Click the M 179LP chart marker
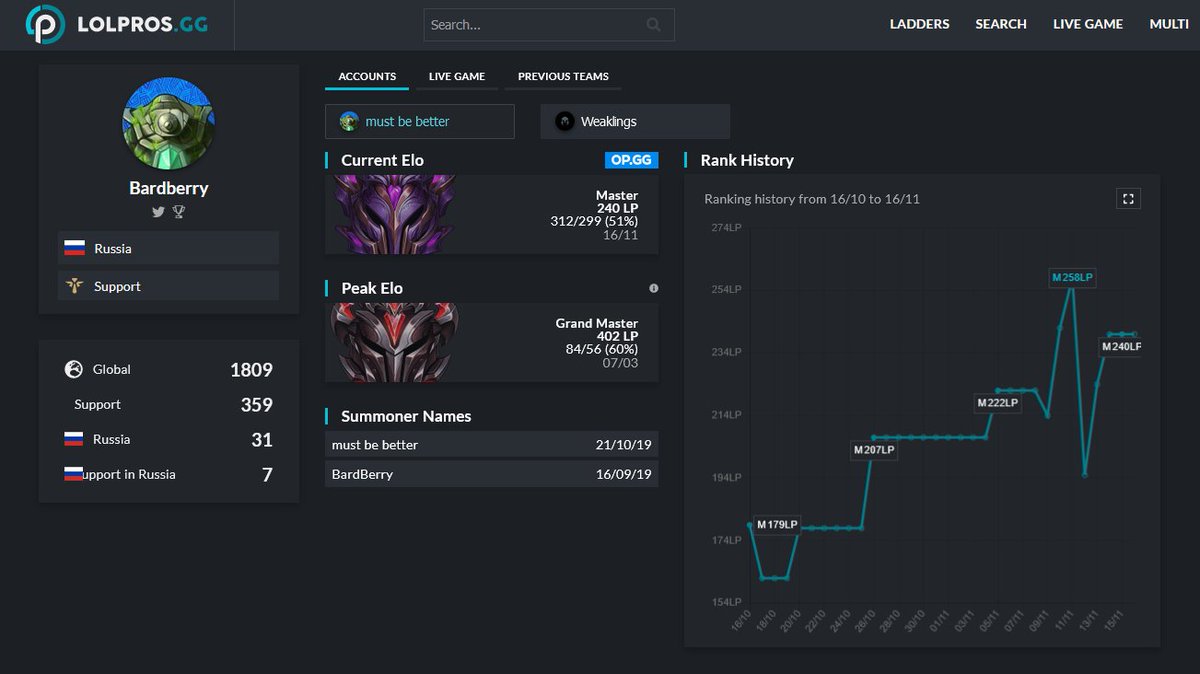This screenshot has height=674, width=1200. click(x=778, y=524)
